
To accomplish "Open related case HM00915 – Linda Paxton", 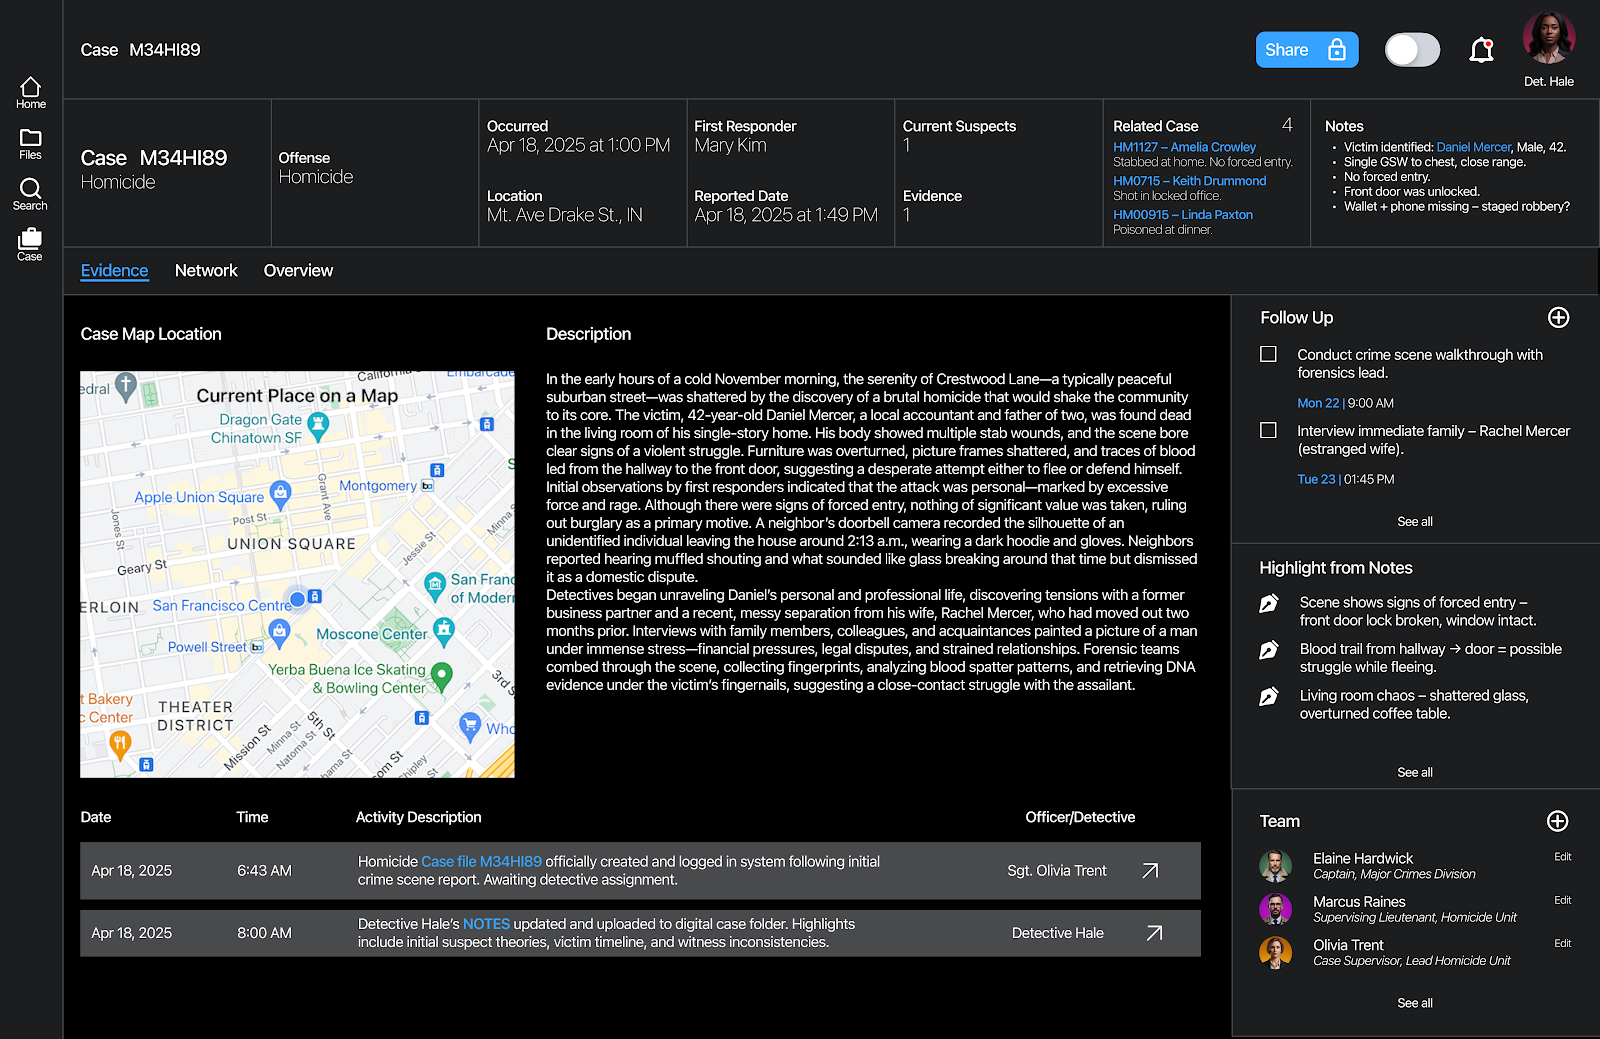I will click(1183, 215).
